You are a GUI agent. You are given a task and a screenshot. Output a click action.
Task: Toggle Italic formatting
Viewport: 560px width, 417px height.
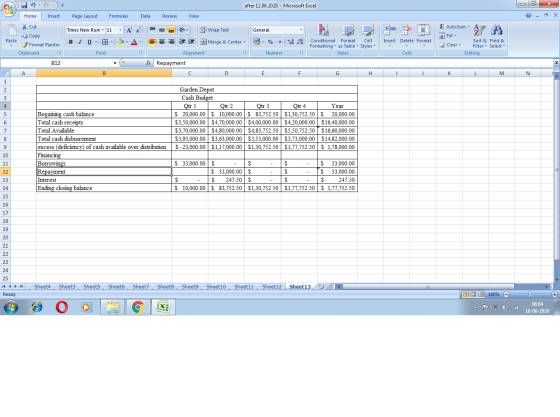tap(80, 42)
